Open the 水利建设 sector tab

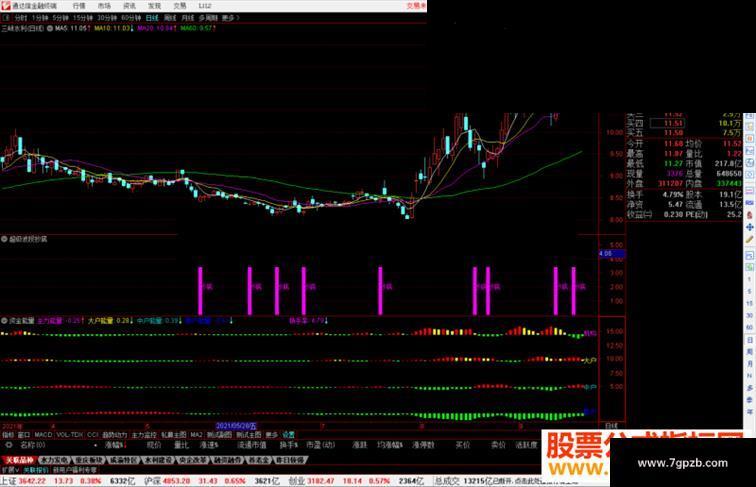coord(160,460)
